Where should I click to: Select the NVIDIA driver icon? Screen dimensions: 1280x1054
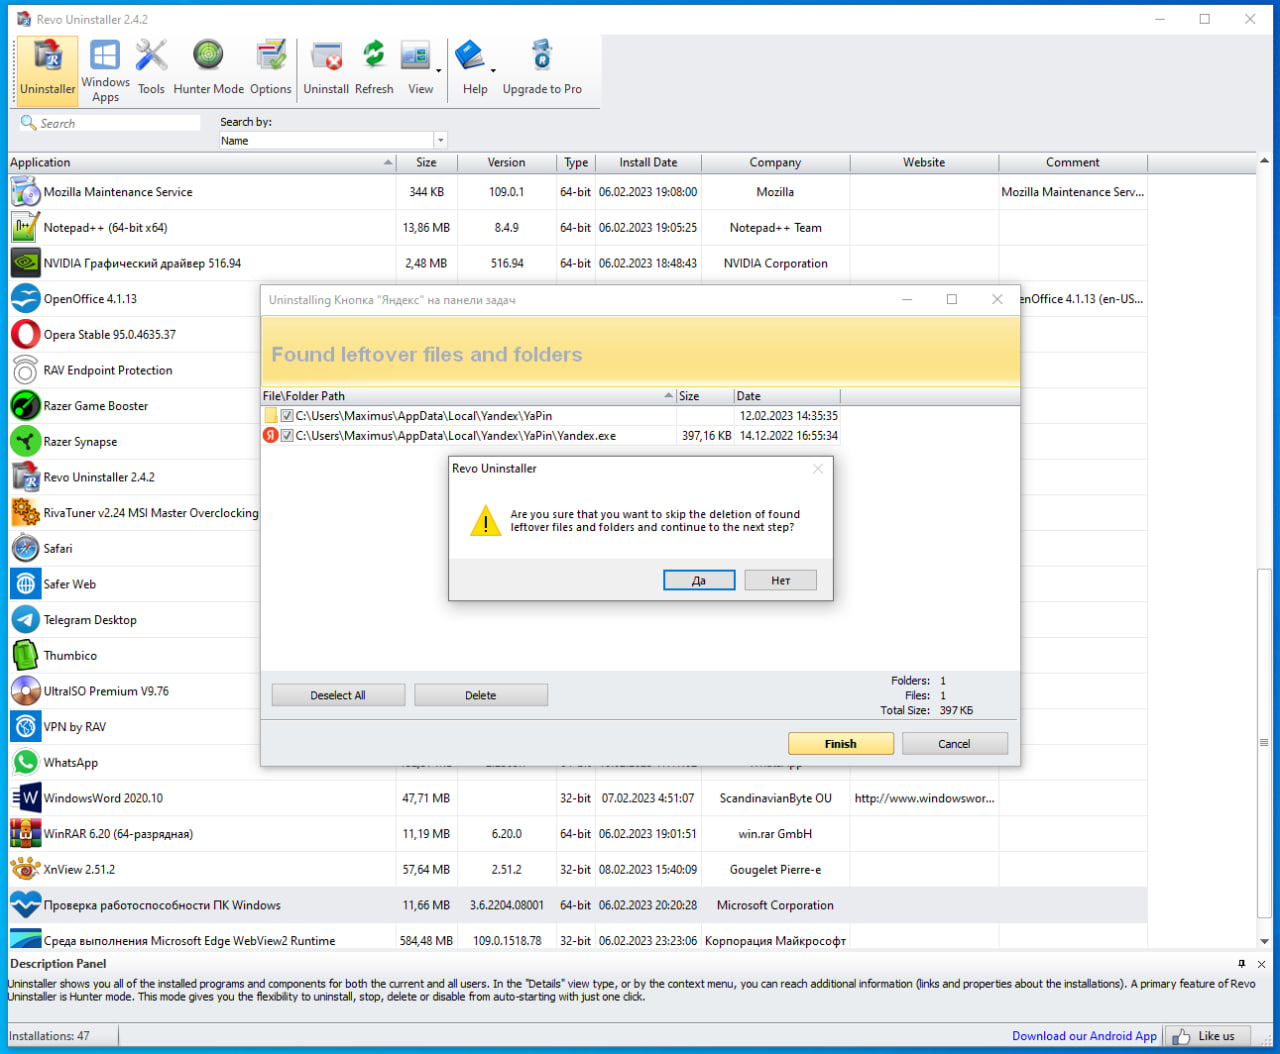coord(25,263)
